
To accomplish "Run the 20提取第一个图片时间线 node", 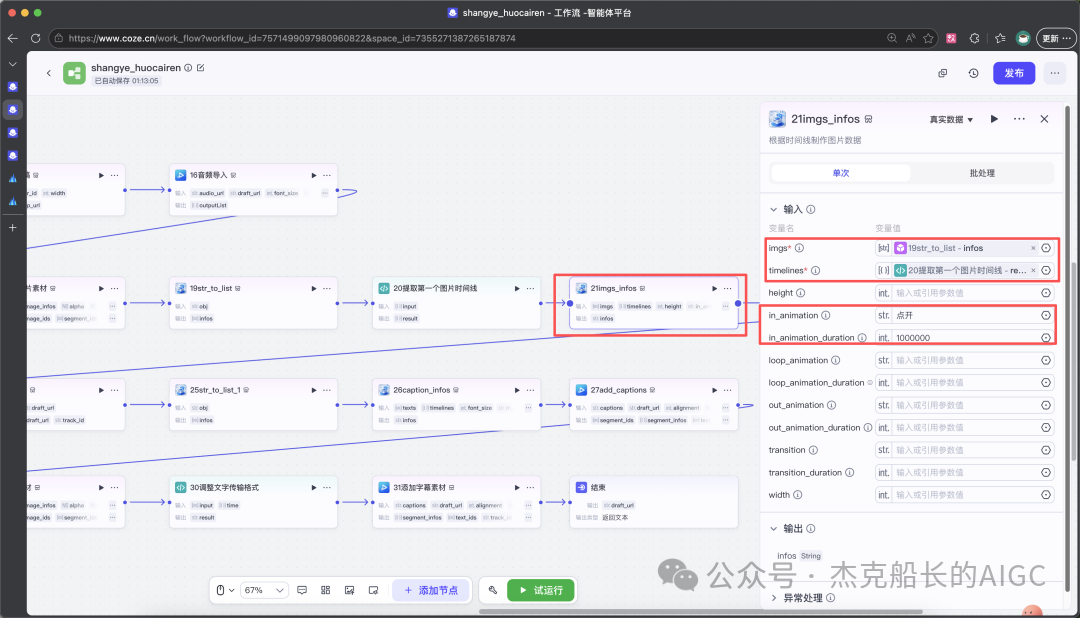I will tap(517, 288).
